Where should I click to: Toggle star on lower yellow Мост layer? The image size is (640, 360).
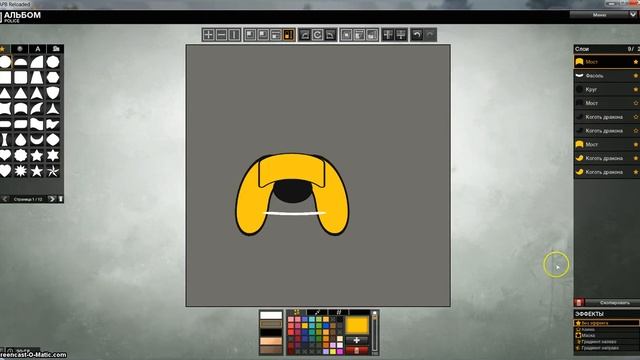(636, 144)
